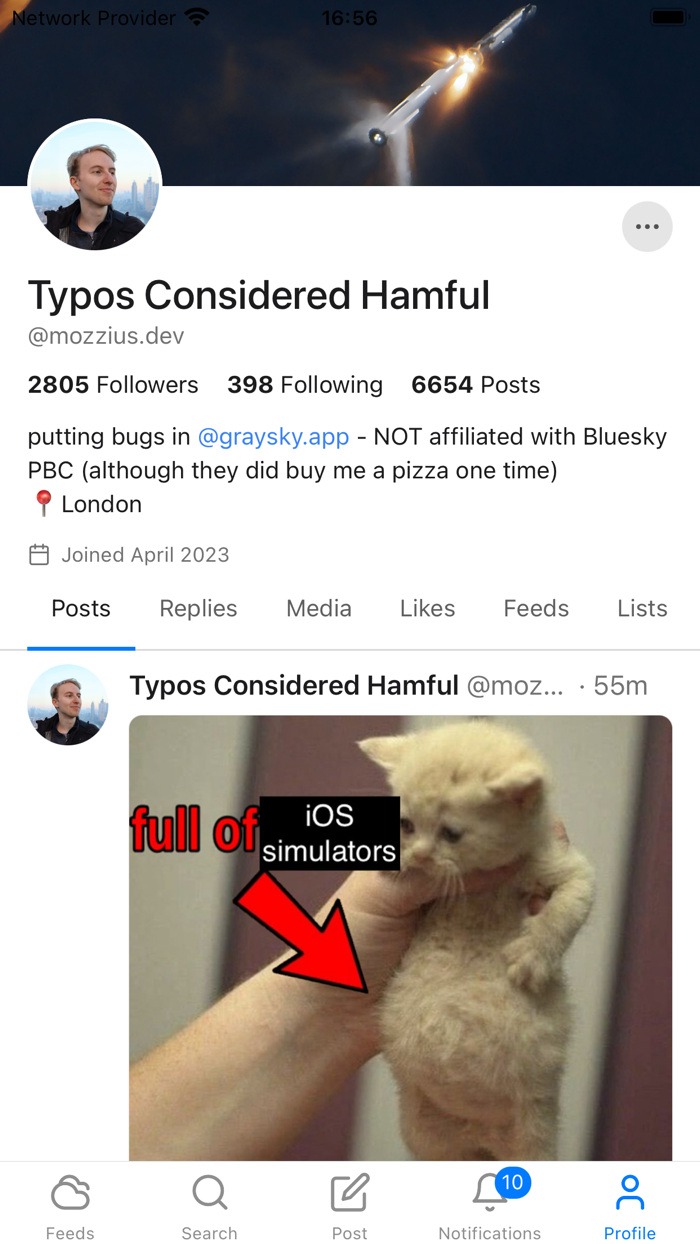Image resolution: width=700 pixels, height=1244 pixels.
Task: Open the profile Feeds tab
Action: (536, 608)
